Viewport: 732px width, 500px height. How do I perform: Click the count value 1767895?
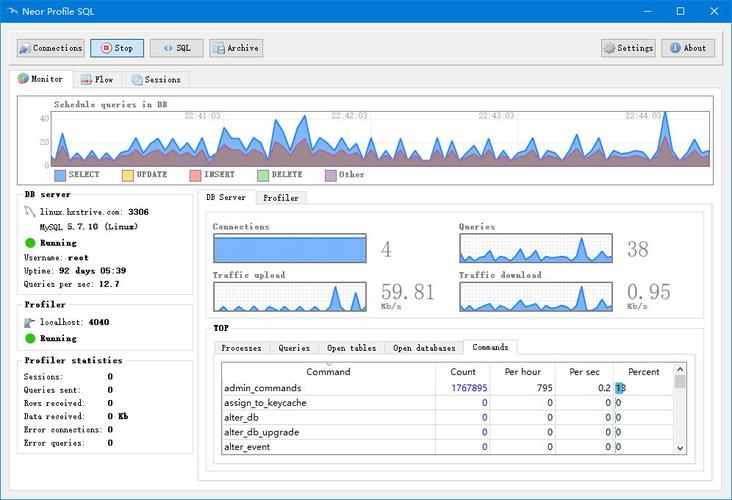click(469, 388)
